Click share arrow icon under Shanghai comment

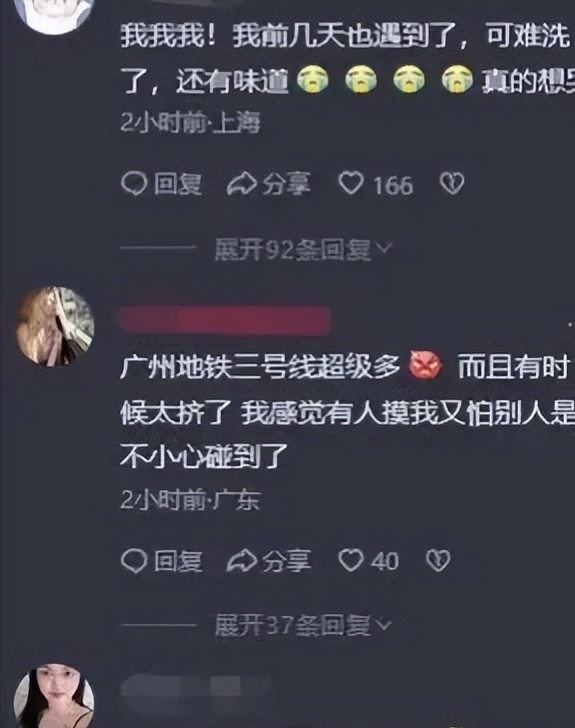pos(242,183)
